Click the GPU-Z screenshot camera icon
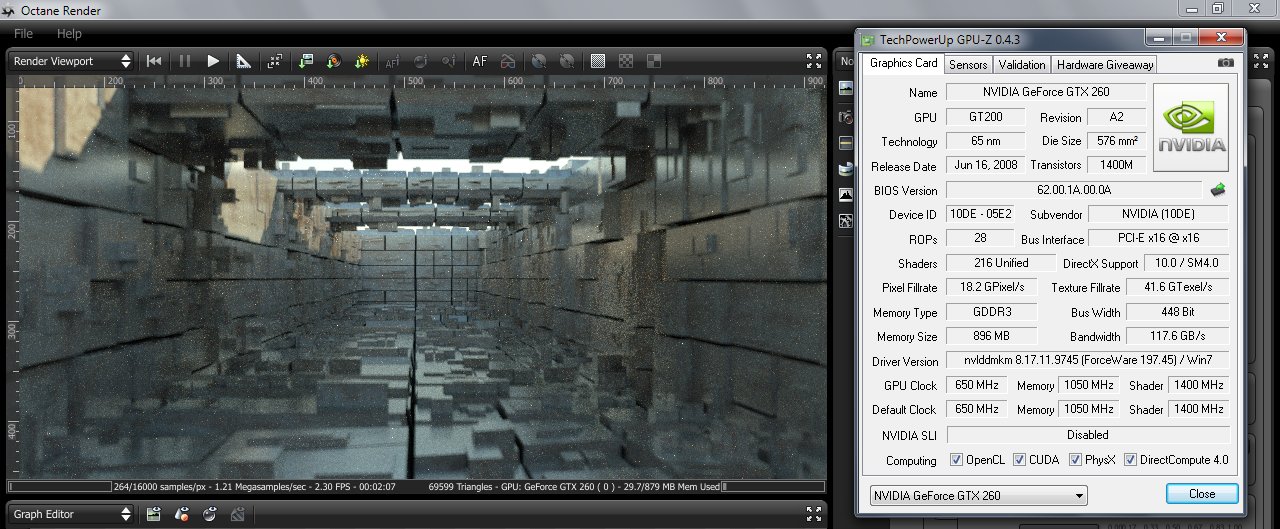1280x529 pixels. point(1225,63)
